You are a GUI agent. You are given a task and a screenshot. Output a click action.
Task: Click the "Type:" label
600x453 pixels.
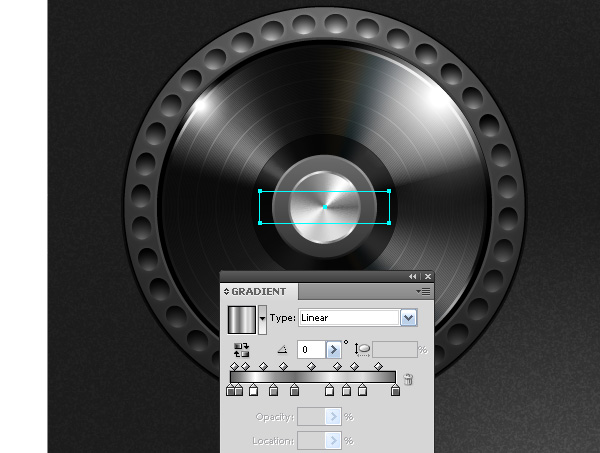pos(282,318)
